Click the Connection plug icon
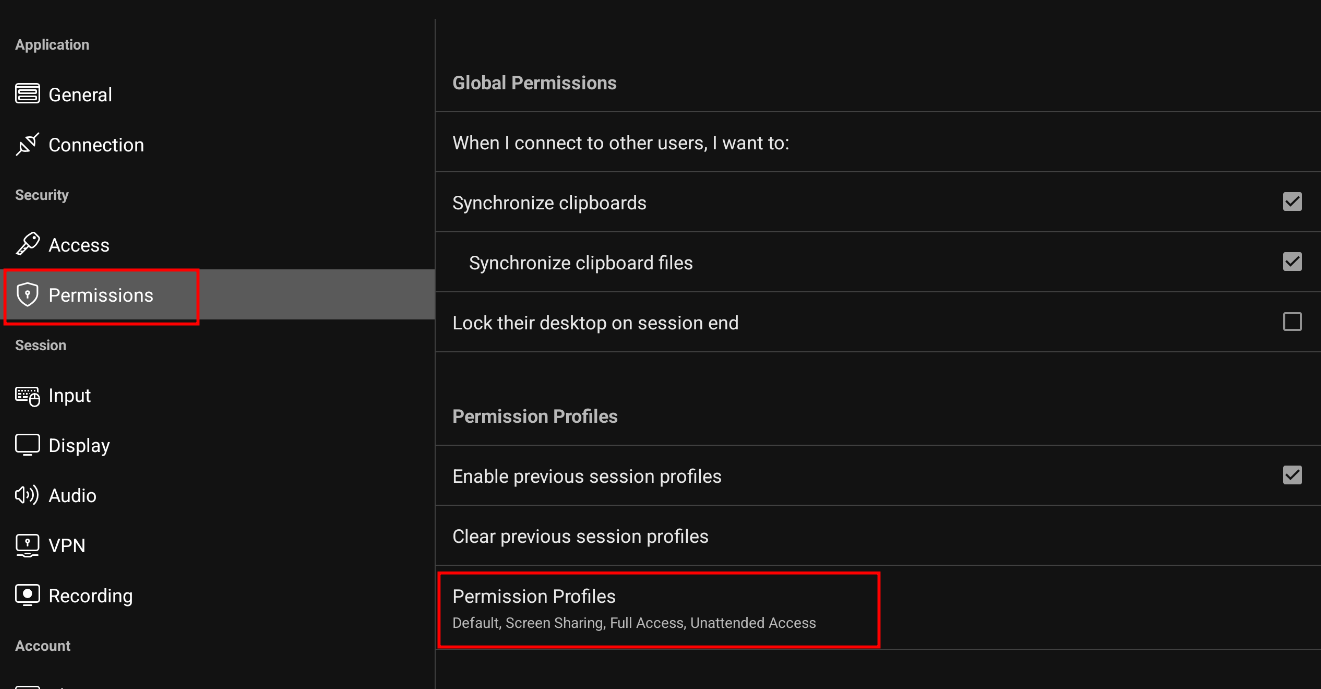Screen dimensions: 1321x689 click(27, 144)
